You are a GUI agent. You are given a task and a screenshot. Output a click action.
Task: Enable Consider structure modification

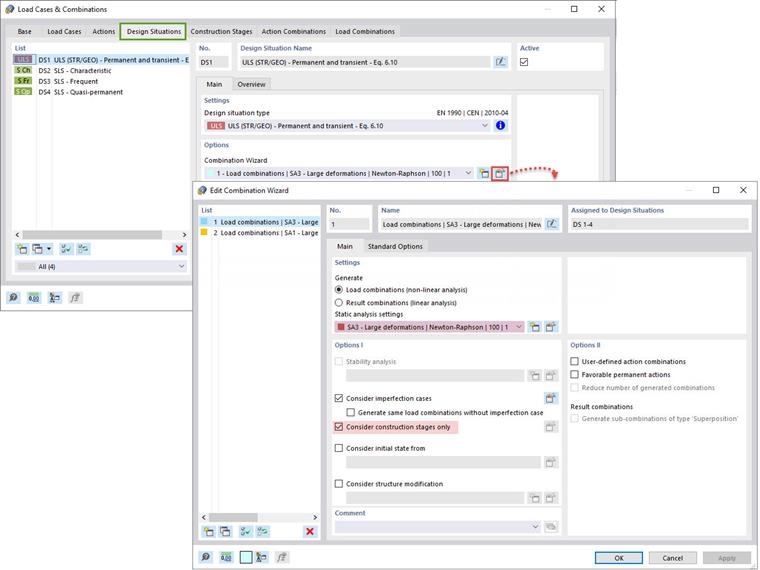point(339,484)
